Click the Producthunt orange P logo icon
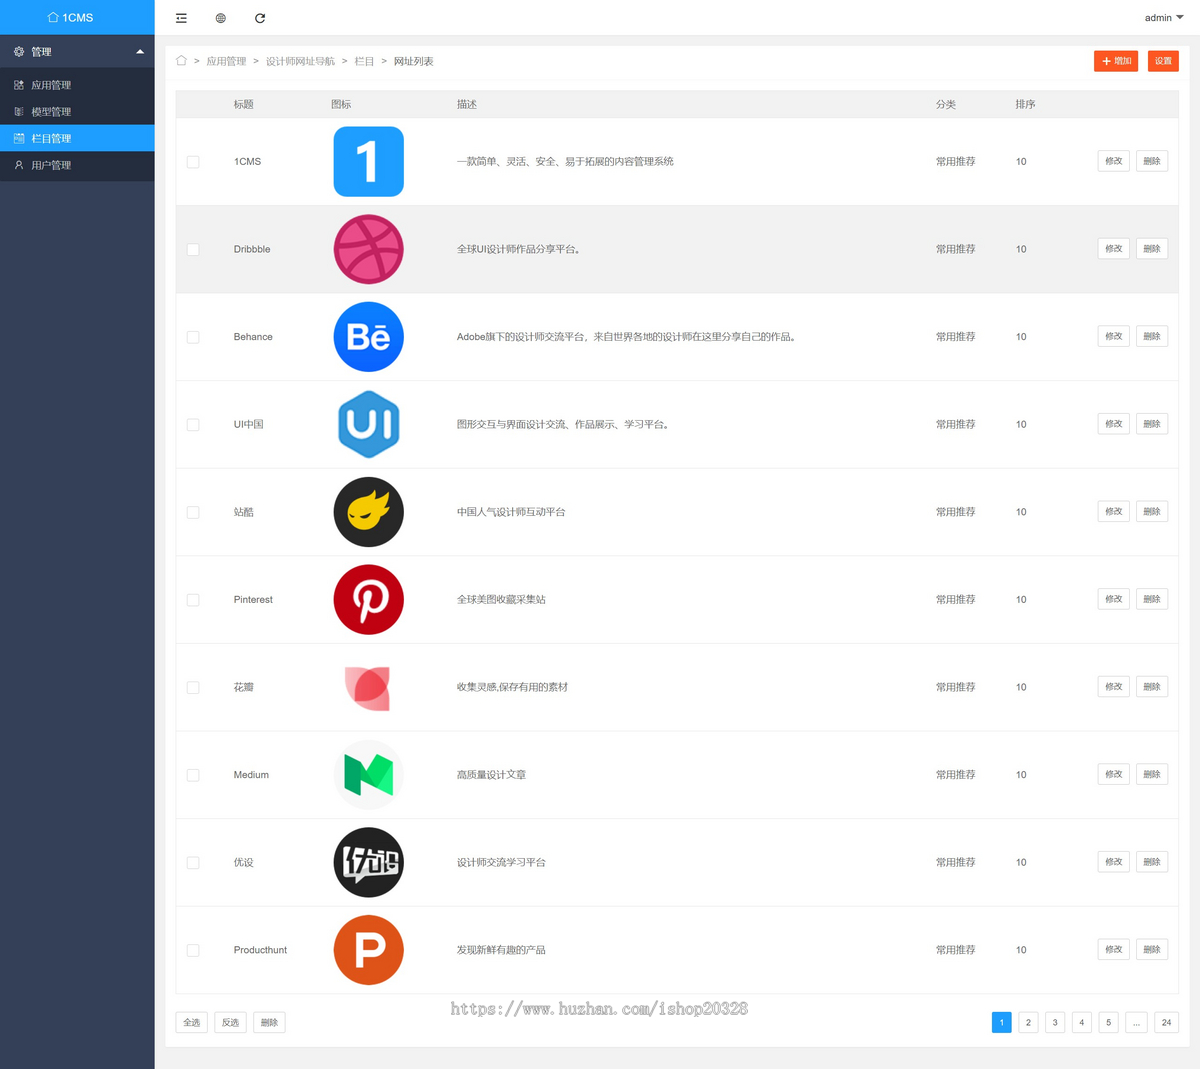The height and width of the screenshot is (1069, 1200). [x=368, y=950]
